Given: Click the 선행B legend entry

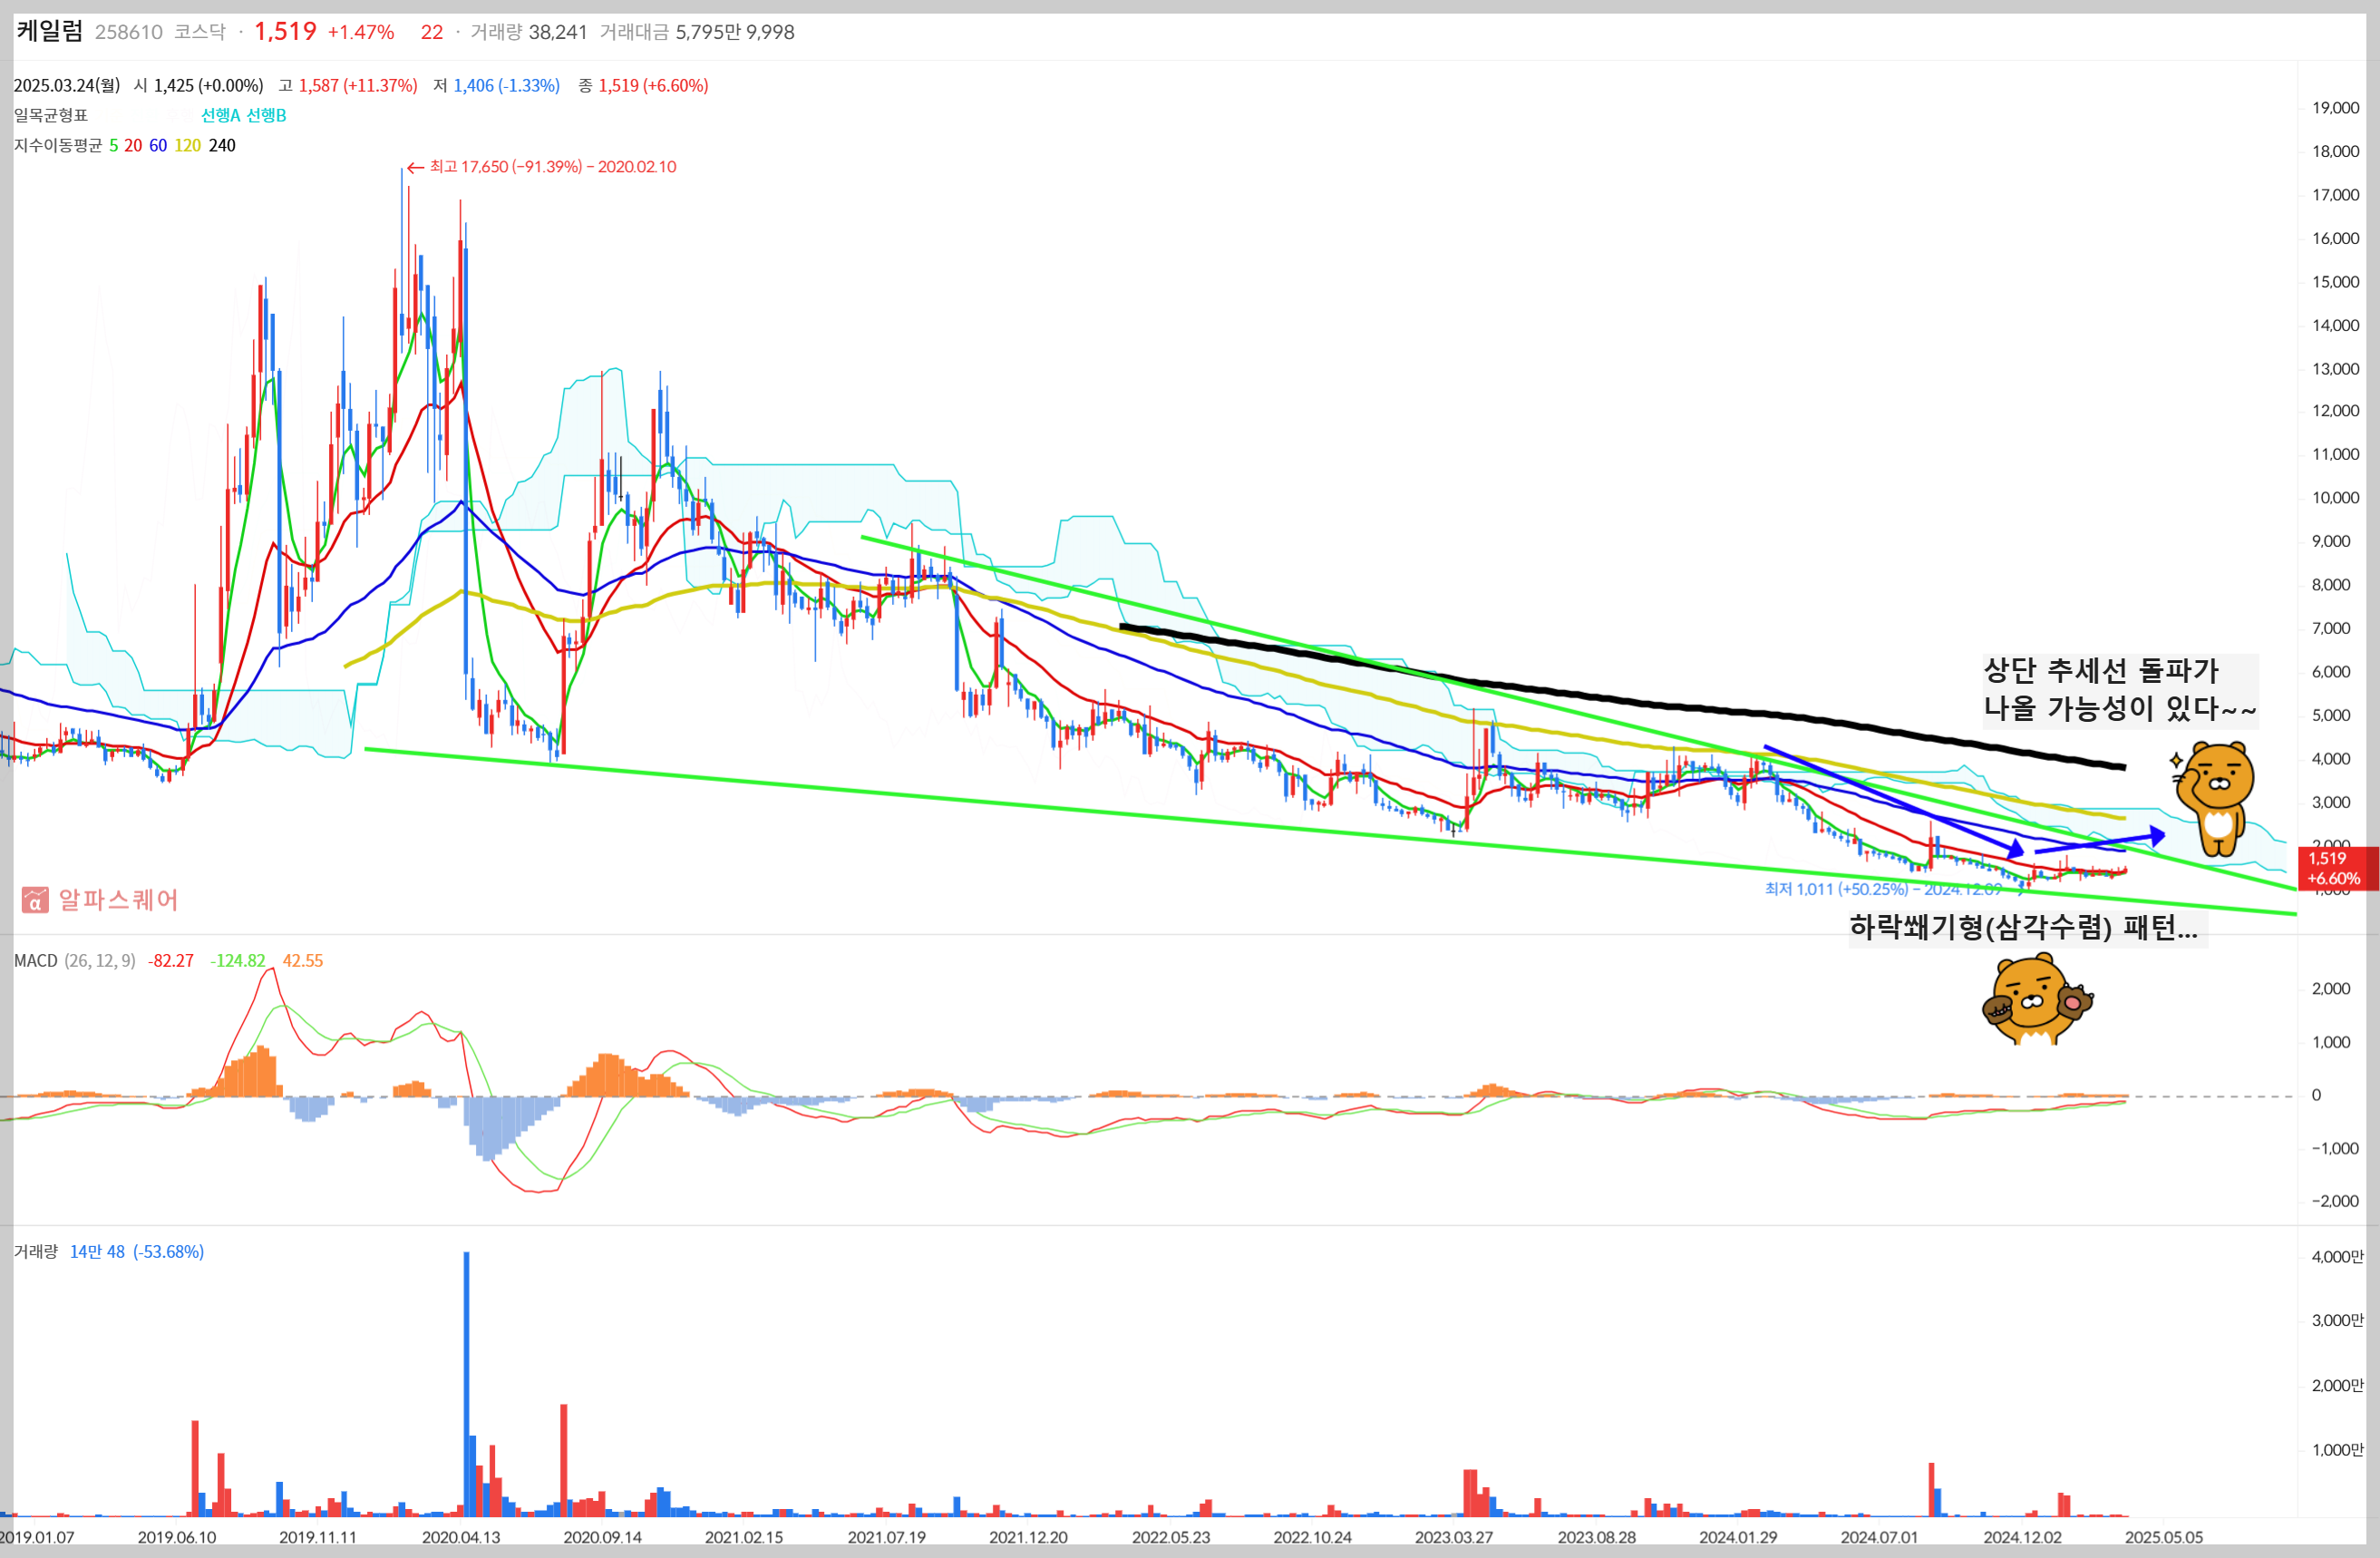Looking at the screenshot, I should pos(266,115).
